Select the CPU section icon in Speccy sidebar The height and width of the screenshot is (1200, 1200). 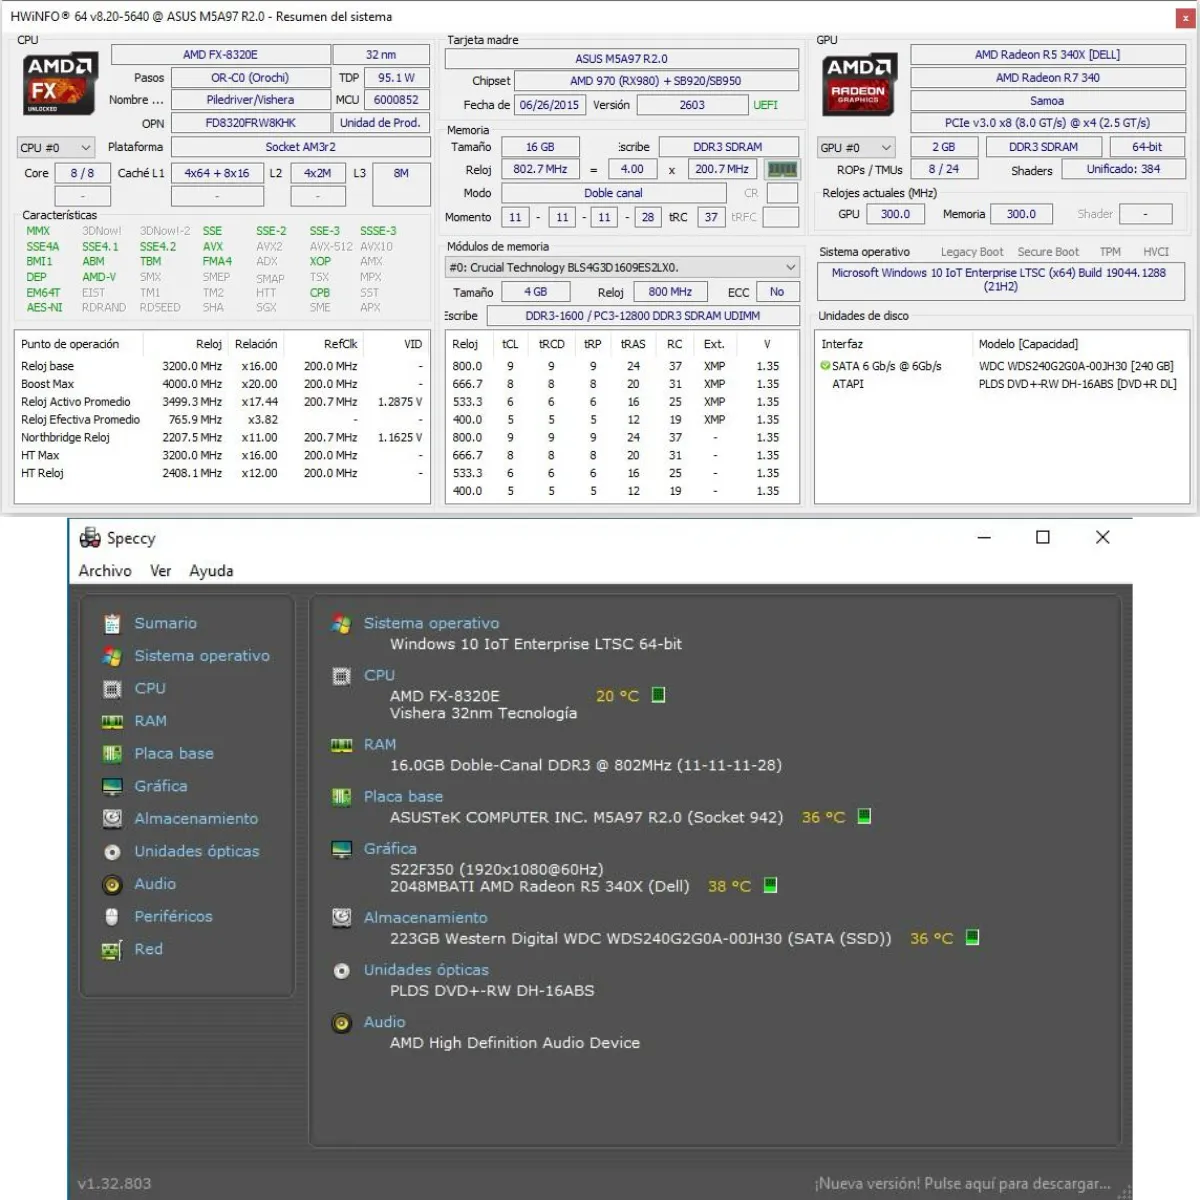point(112,688)
